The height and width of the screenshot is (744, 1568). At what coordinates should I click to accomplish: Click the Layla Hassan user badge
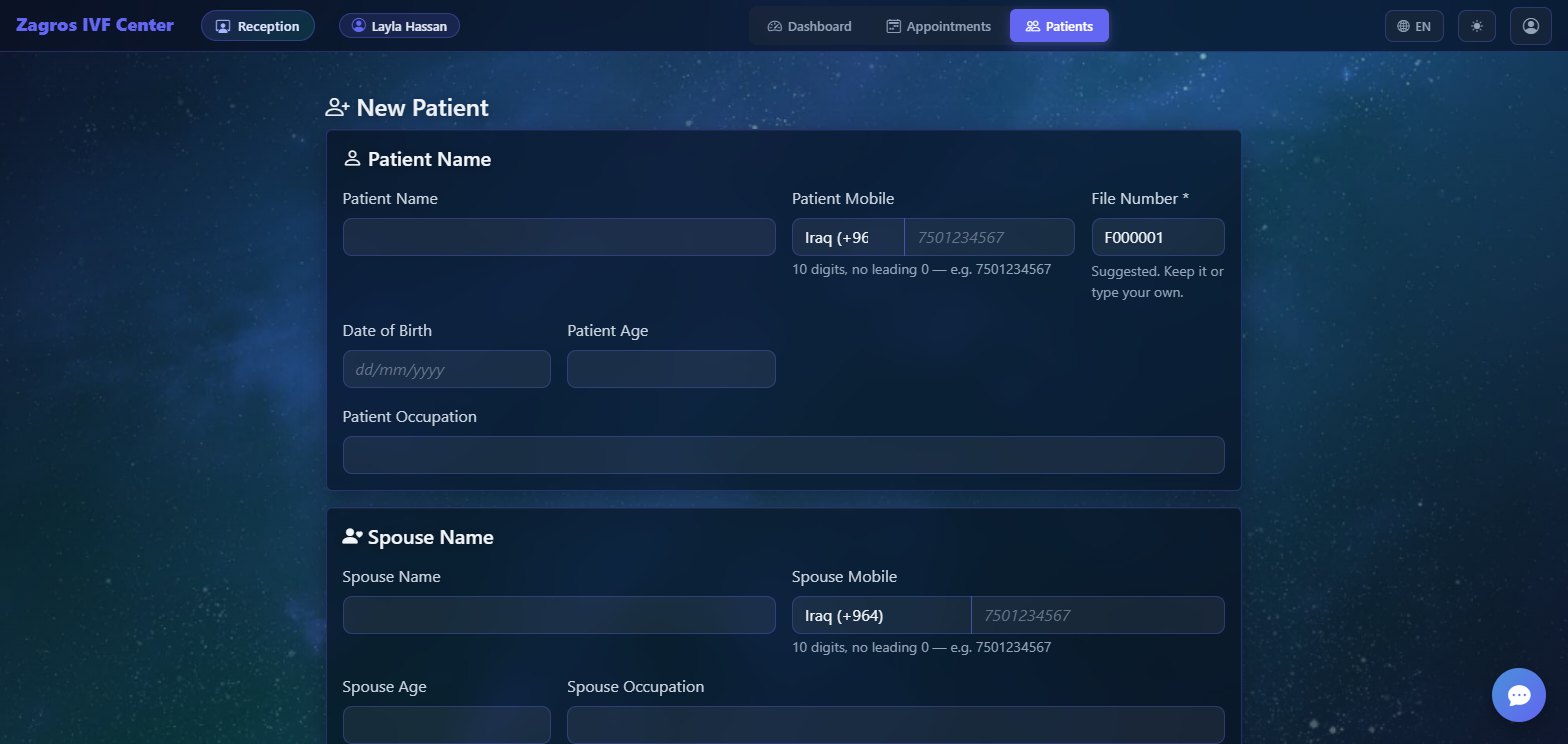click(399, 26)
